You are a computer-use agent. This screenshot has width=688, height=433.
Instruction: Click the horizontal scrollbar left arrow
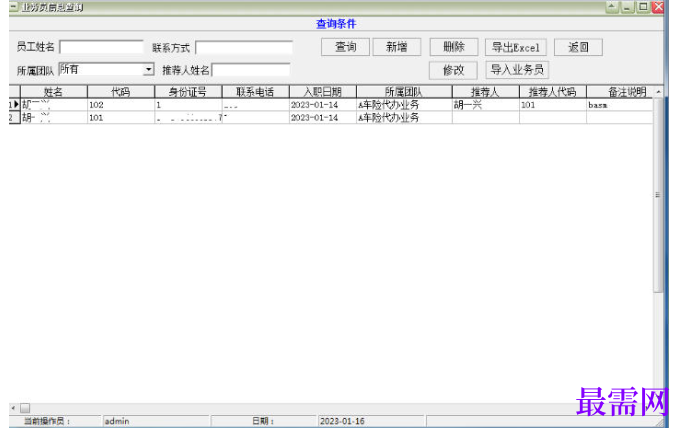click(x=13, y=408)
